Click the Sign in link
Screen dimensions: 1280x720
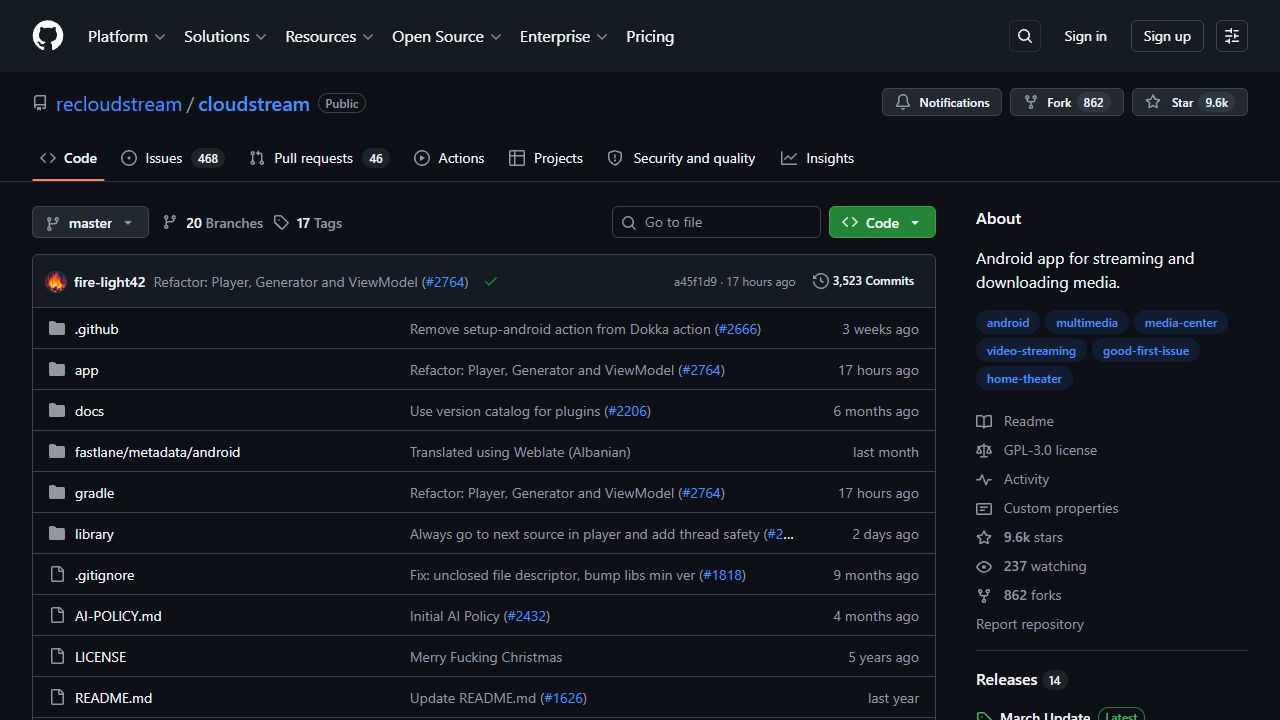[x=1085, y=36]
